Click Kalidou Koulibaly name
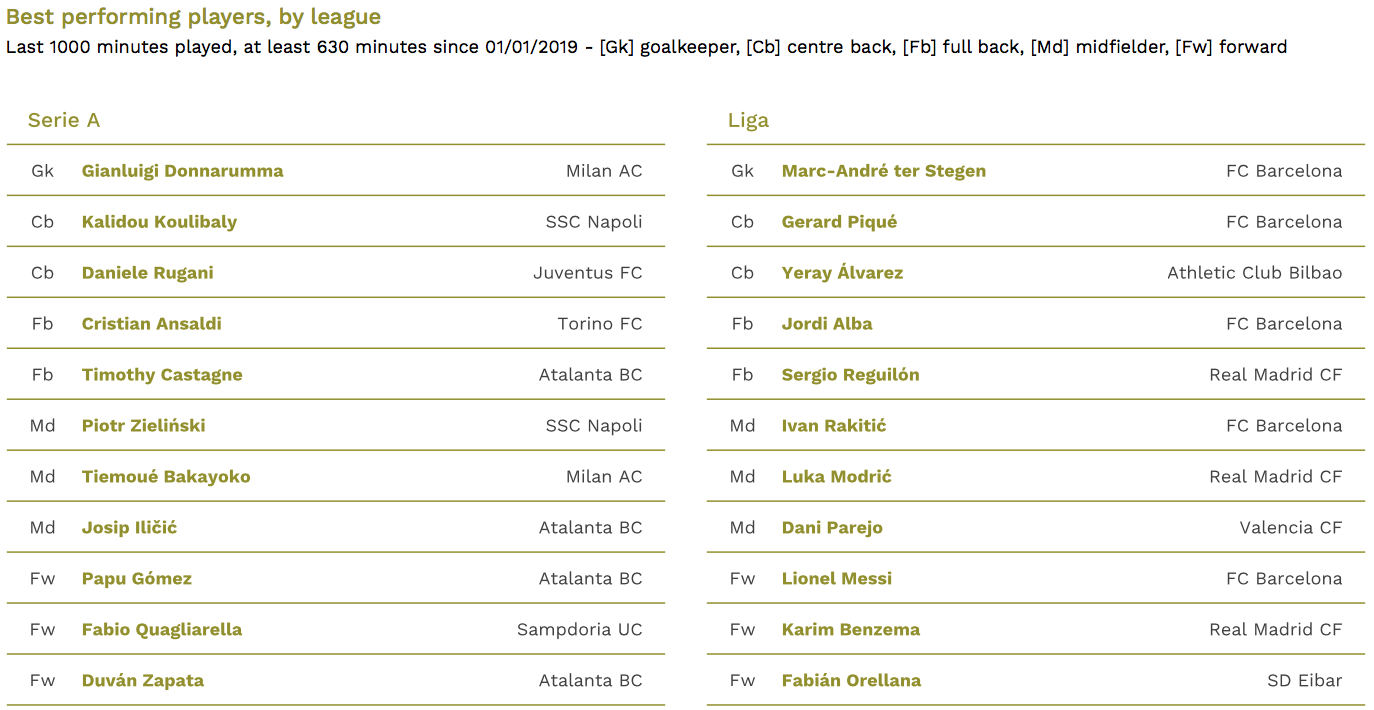The height and width of the screenshot is (710, 1374). tap(159, 222)
